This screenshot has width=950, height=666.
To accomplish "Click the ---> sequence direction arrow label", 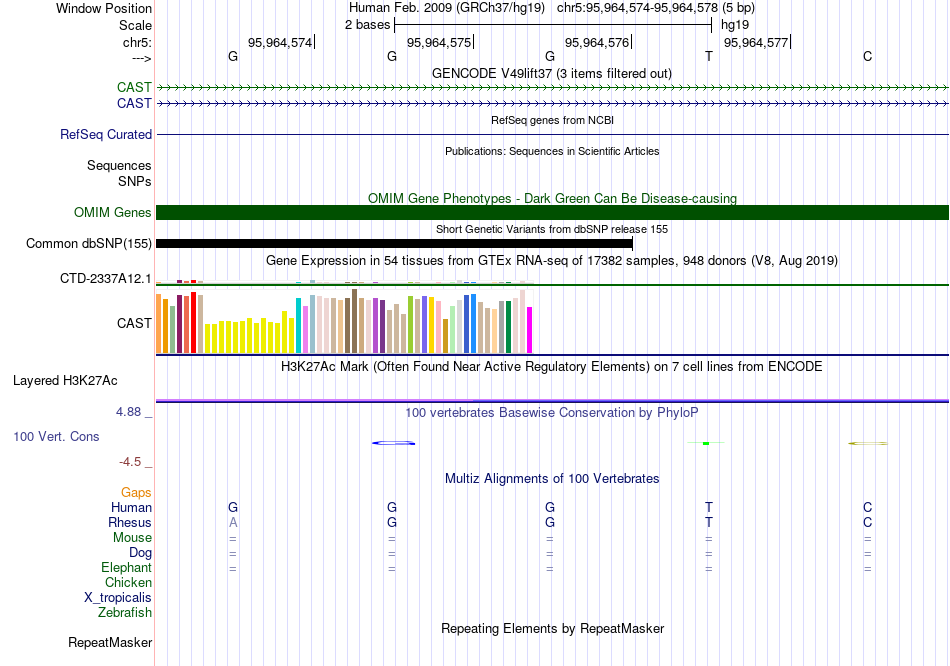I will click(142, 58).
